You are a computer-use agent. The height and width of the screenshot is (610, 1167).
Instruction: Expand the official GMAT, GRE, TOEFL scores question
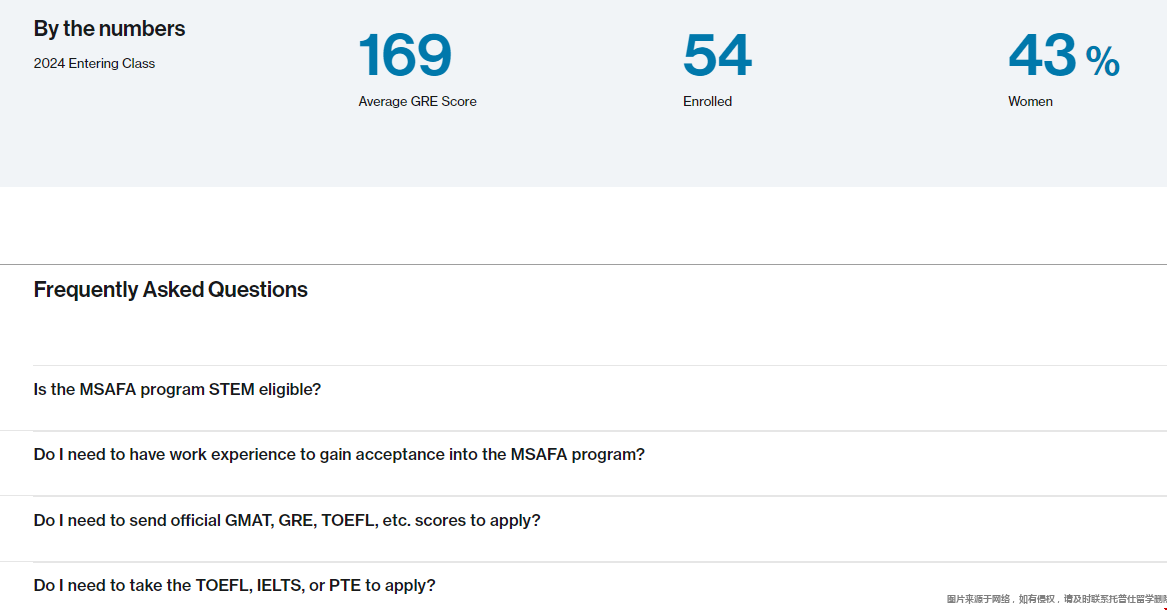pyautogui.click(x=287, y=521)
